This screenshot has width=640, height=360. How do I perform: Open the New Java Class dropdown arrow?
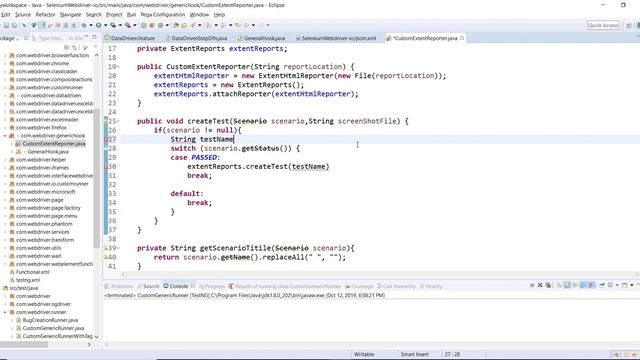tap(167, 25)
